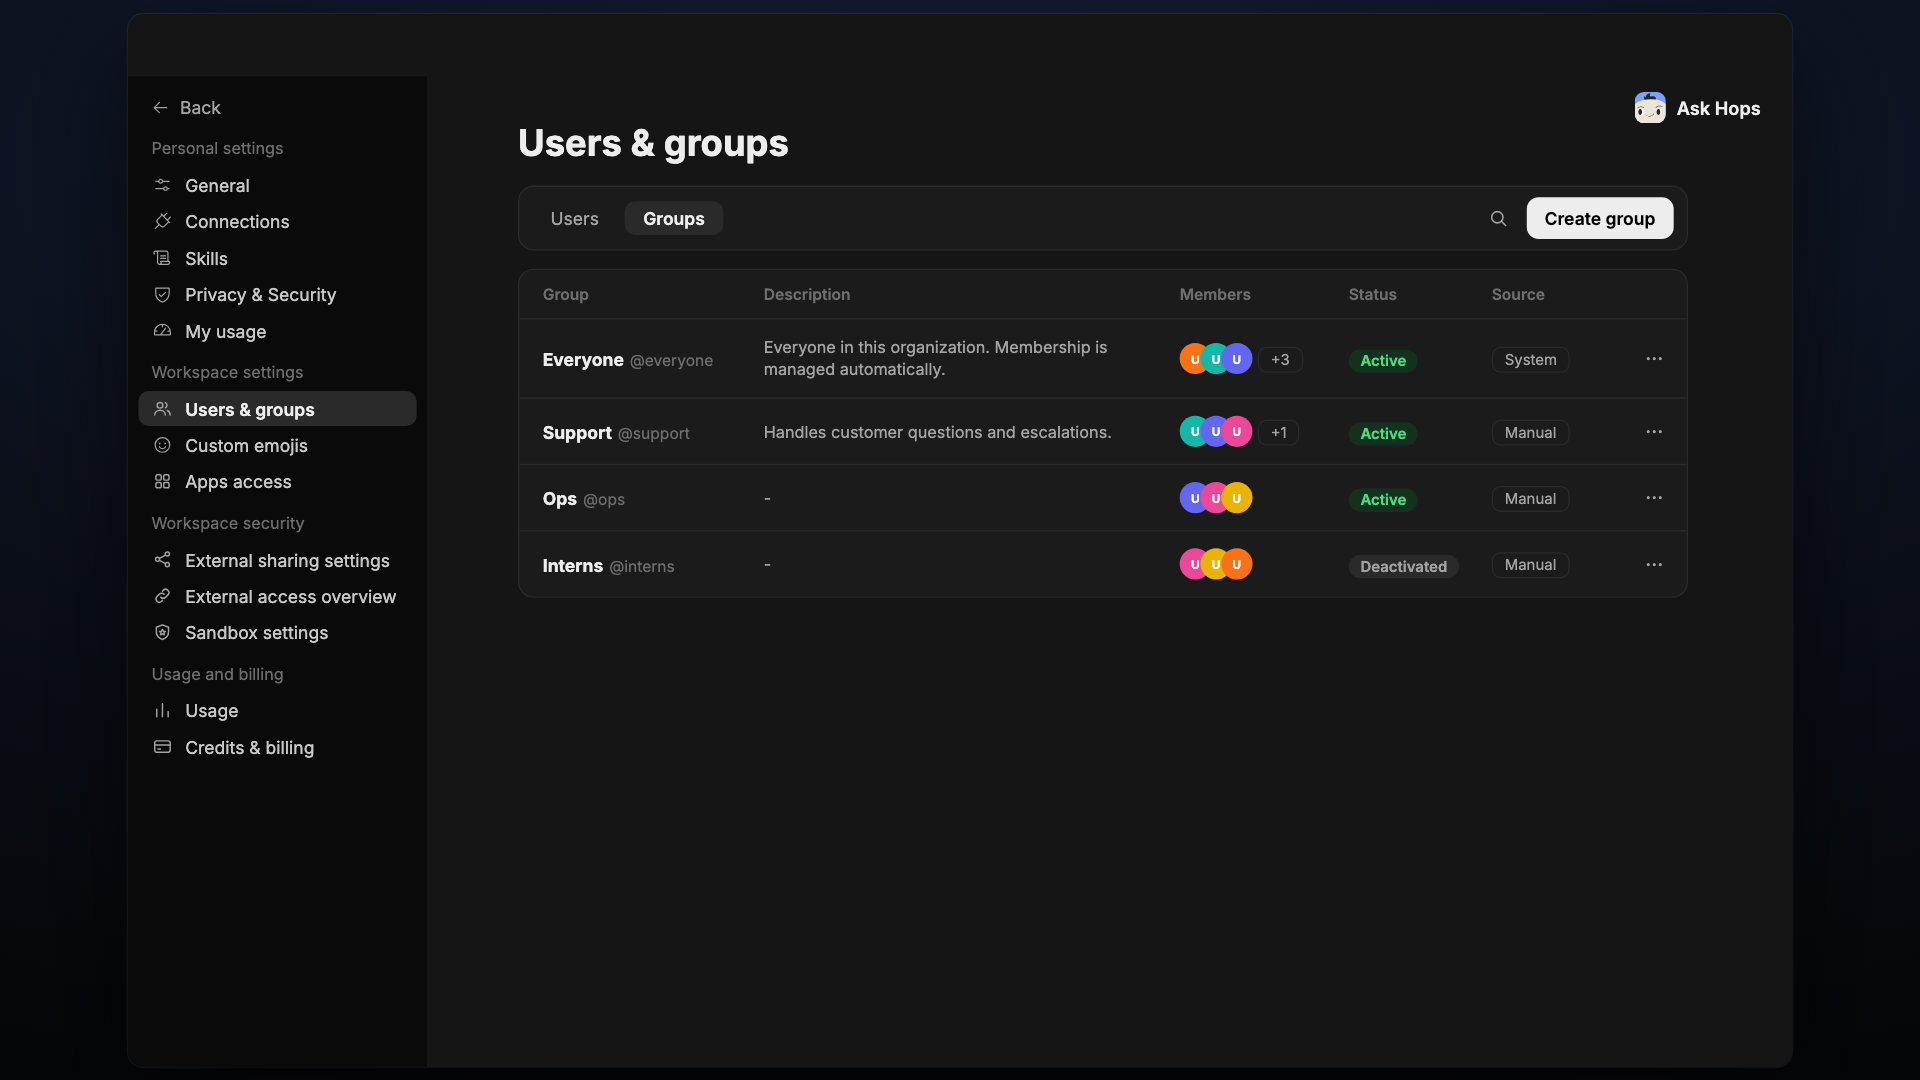Click the Privacy & Security shield icon
The image size is (1920, 1080).
162,294
